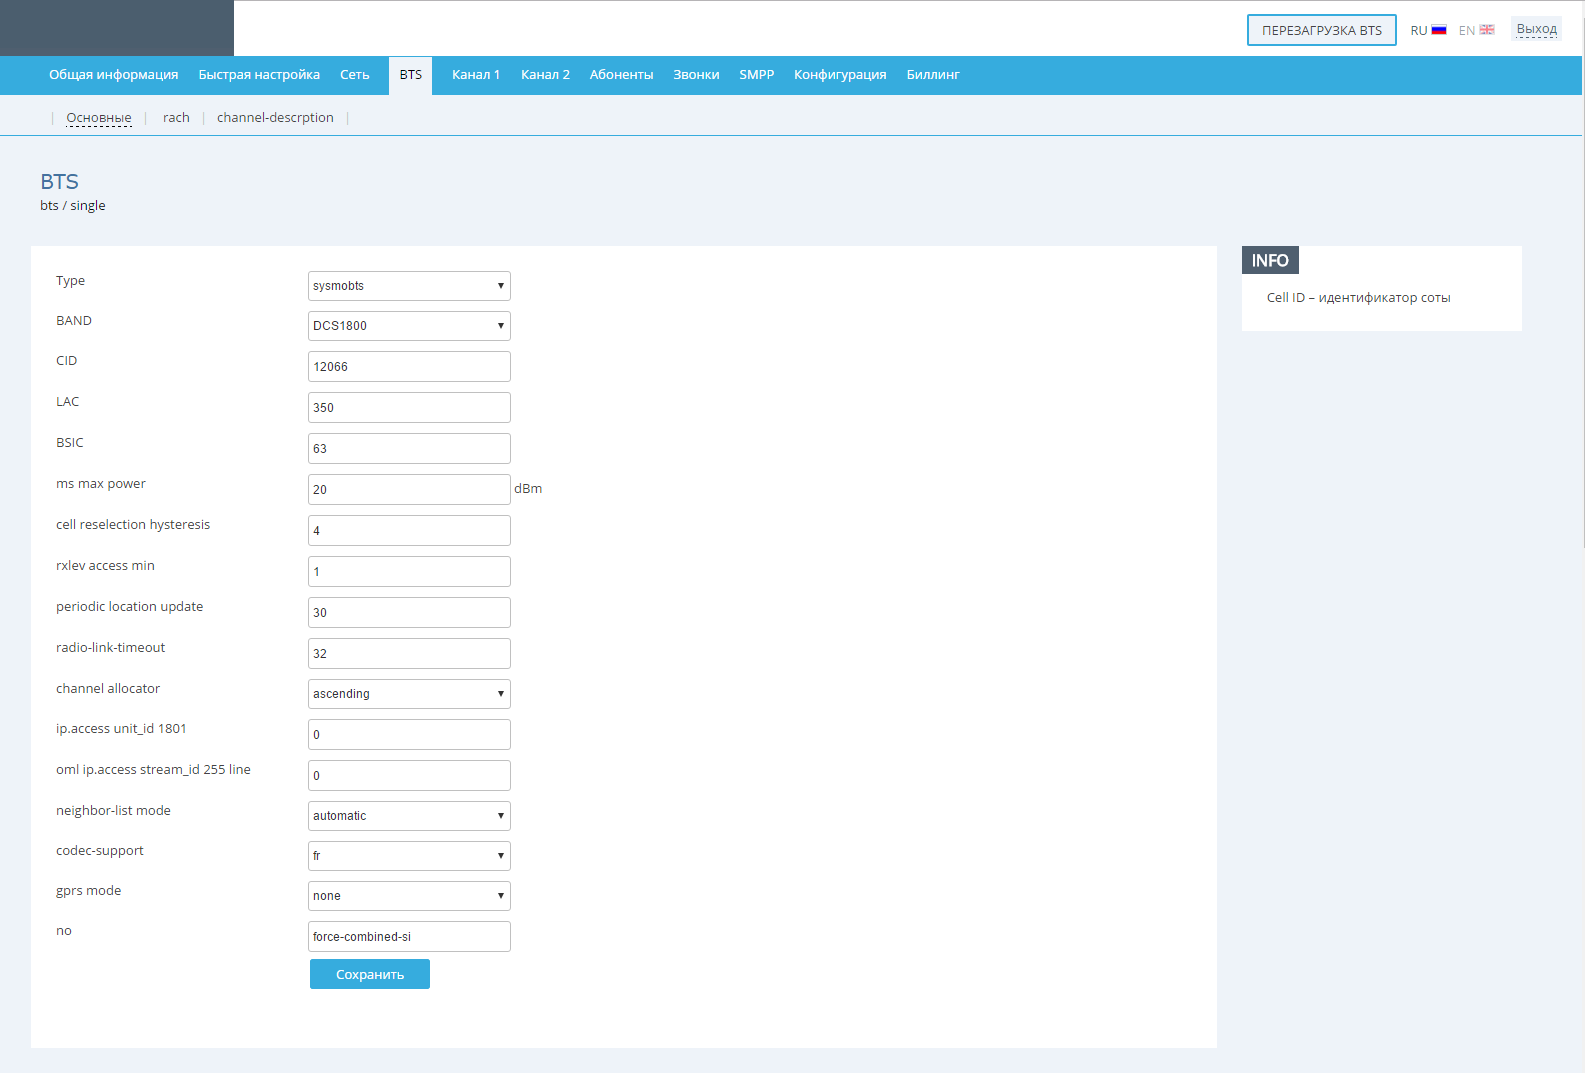Focus the periodic location update field
The width and height of the screenshot is (1585, 1073).
409,613
